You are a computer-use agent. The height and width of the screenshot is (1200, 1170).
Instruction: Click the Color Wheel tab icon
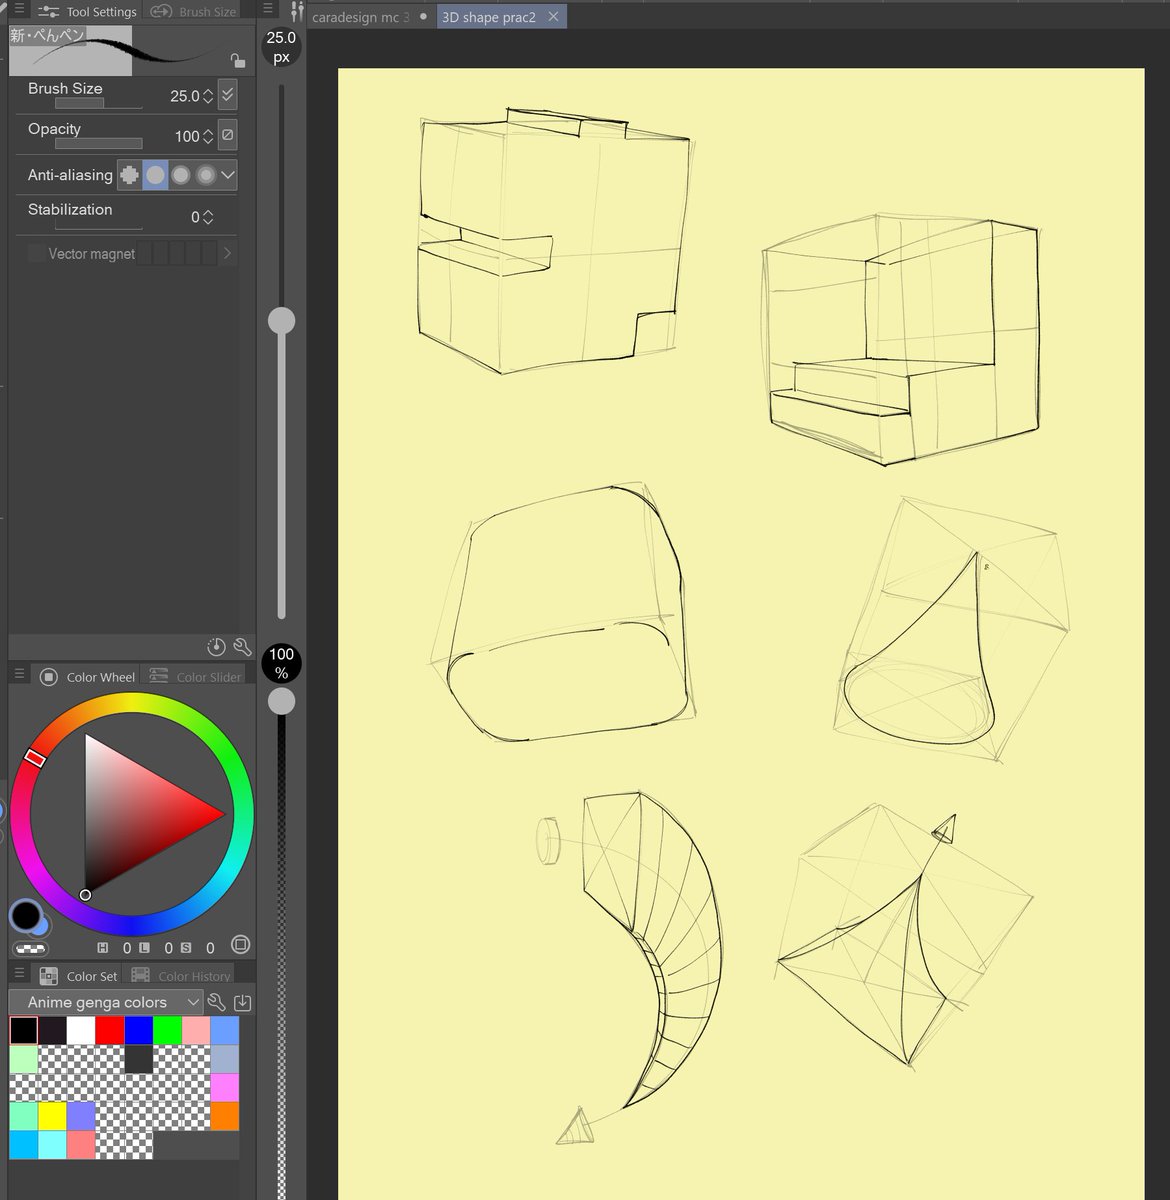48,677
